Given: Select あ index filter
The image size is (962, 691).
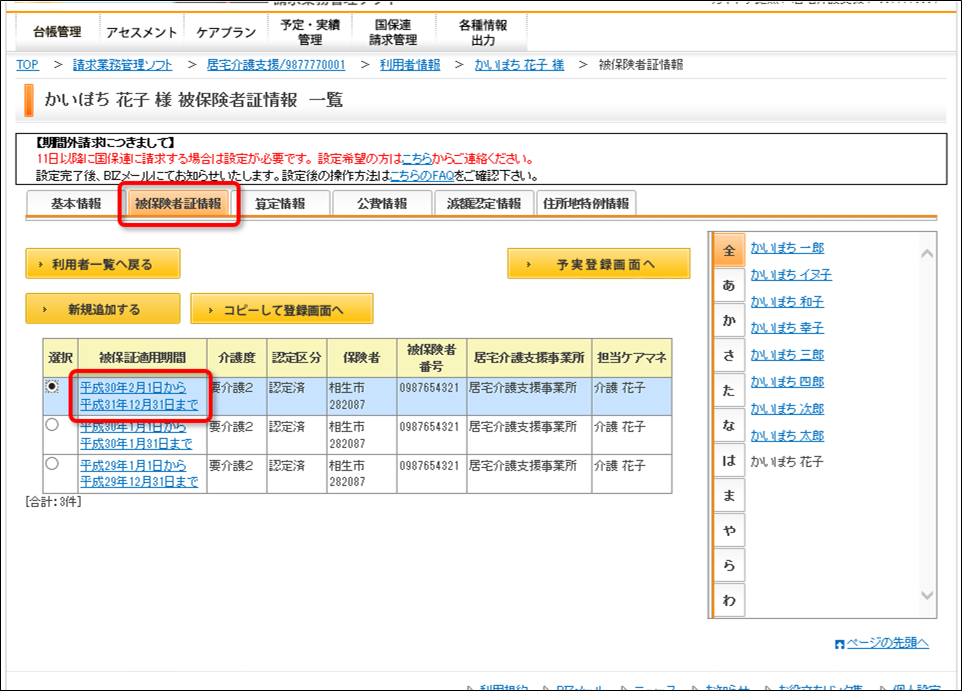Looking at the screenshot, I should click(x=729, y=285).
